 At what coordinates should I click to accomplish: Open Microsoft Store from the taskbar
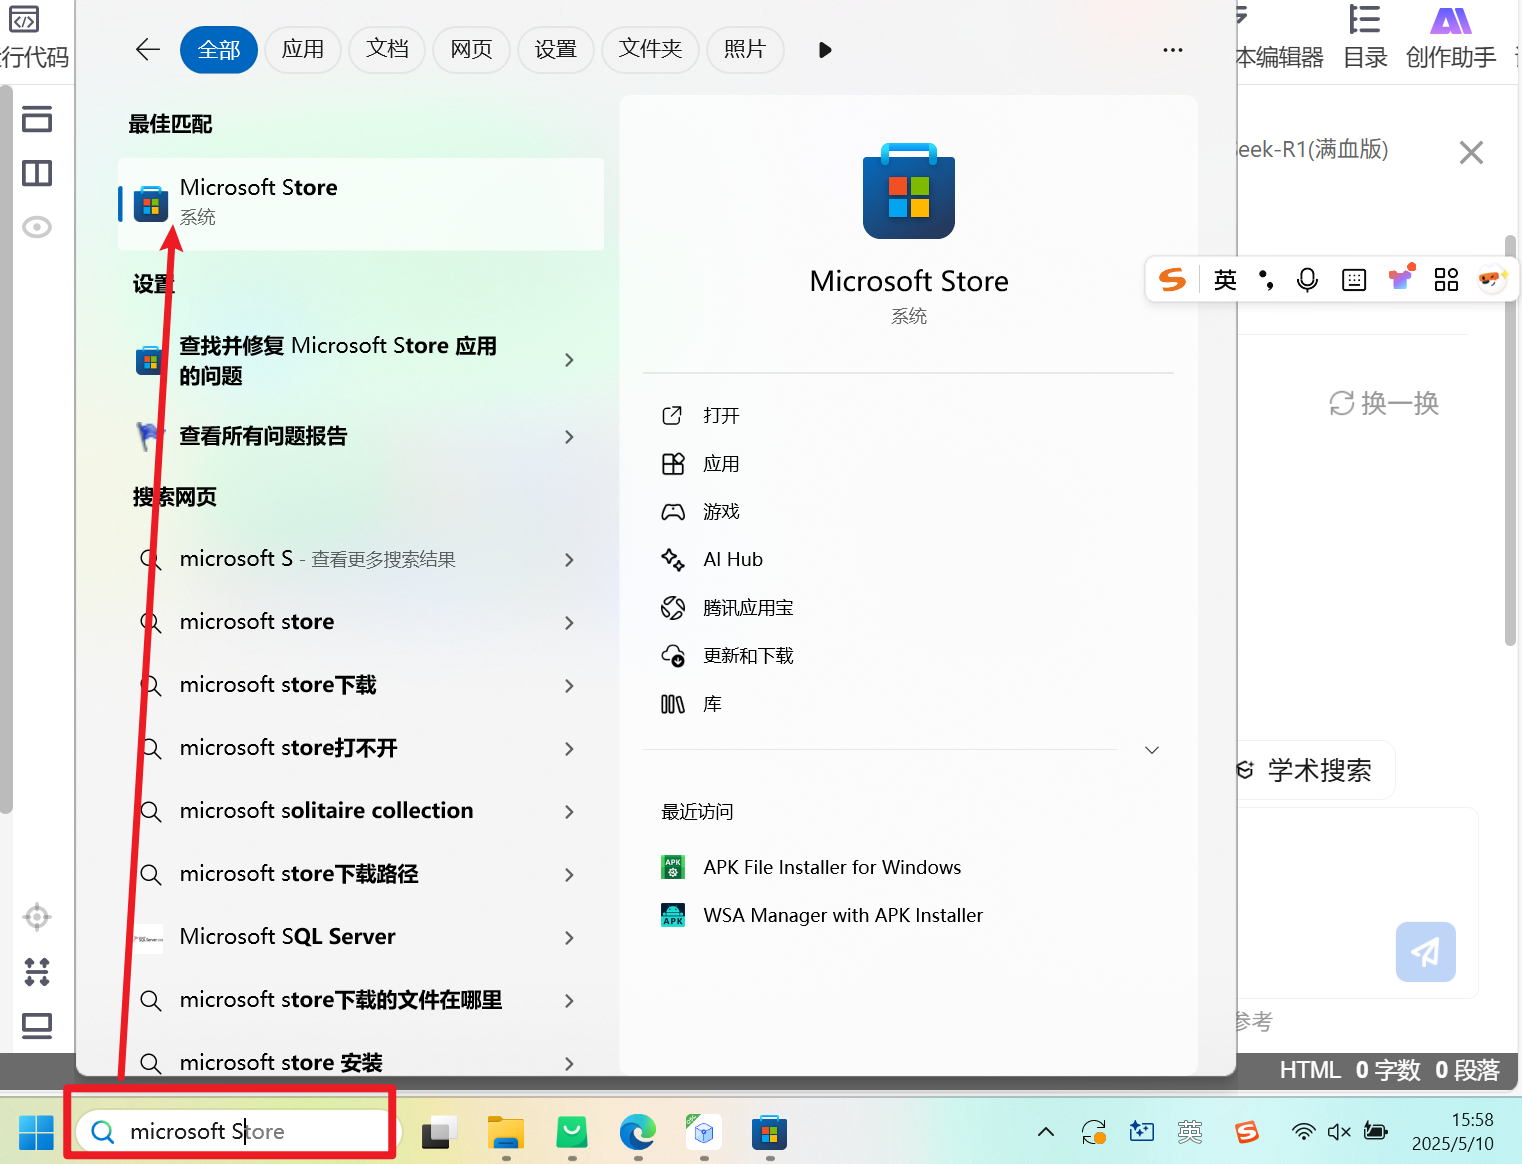770,1132
